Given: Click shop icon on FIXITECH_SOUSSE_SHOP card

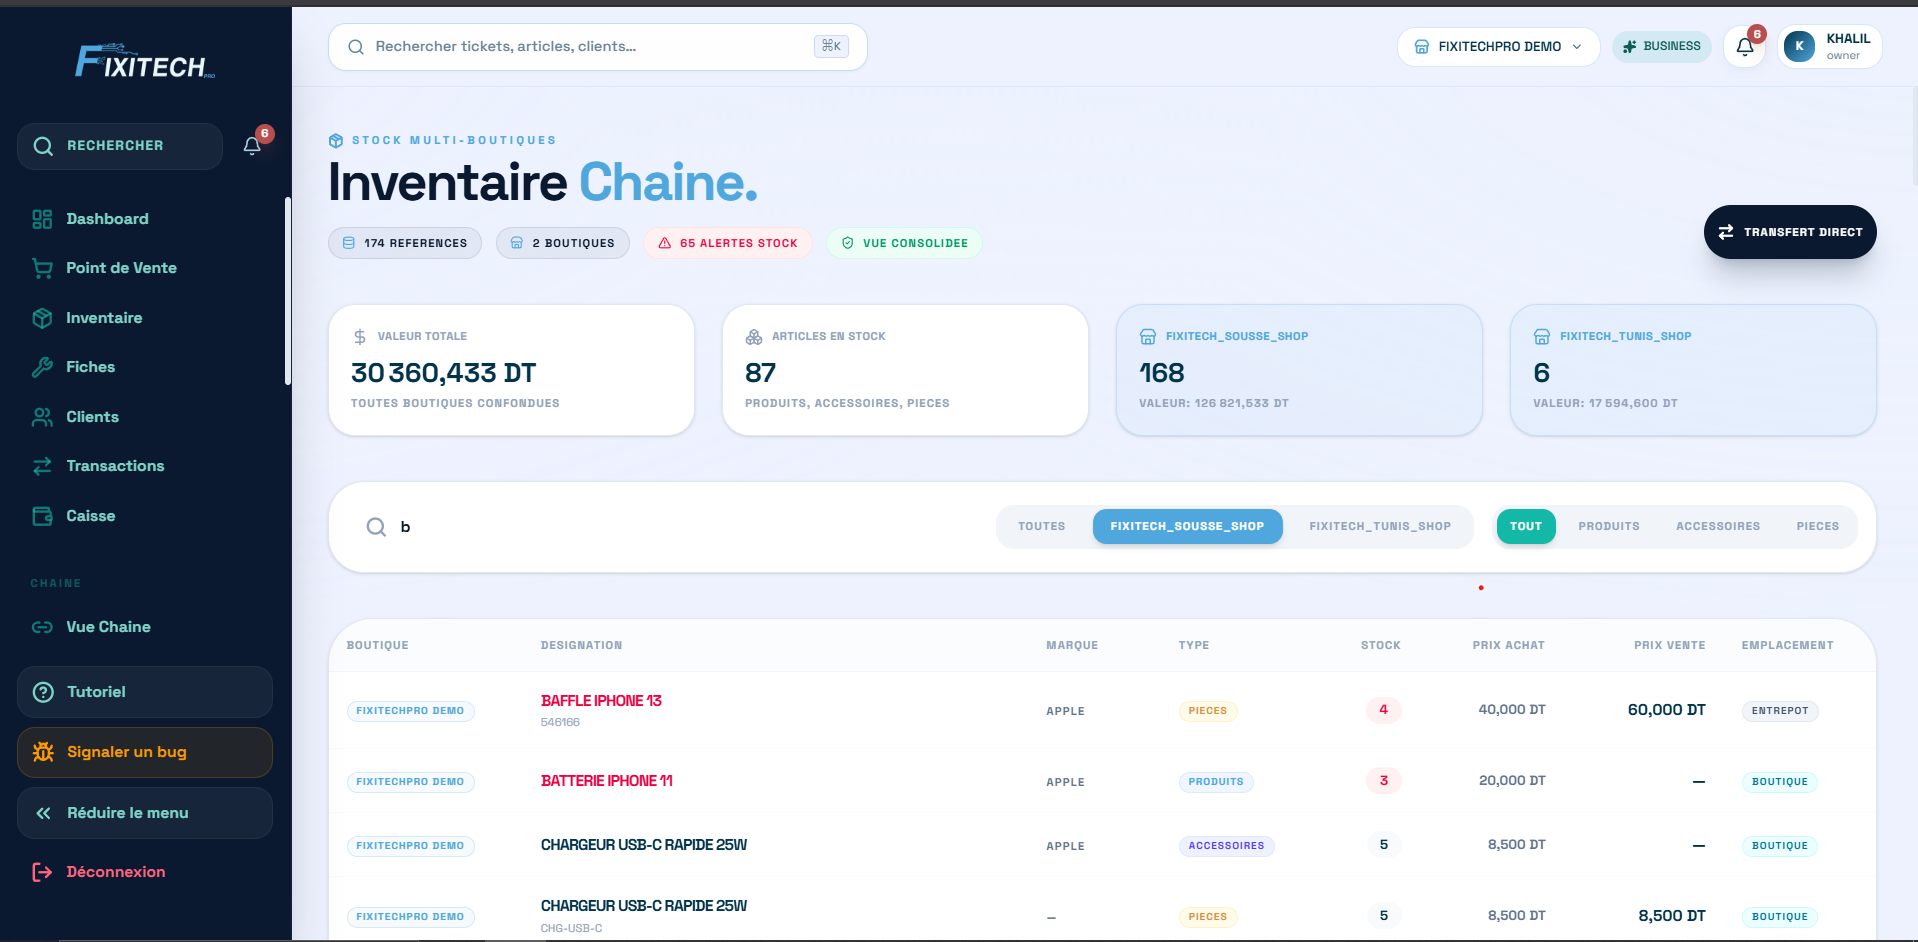Looking at the screenshot, I should tap(1148, 337).
